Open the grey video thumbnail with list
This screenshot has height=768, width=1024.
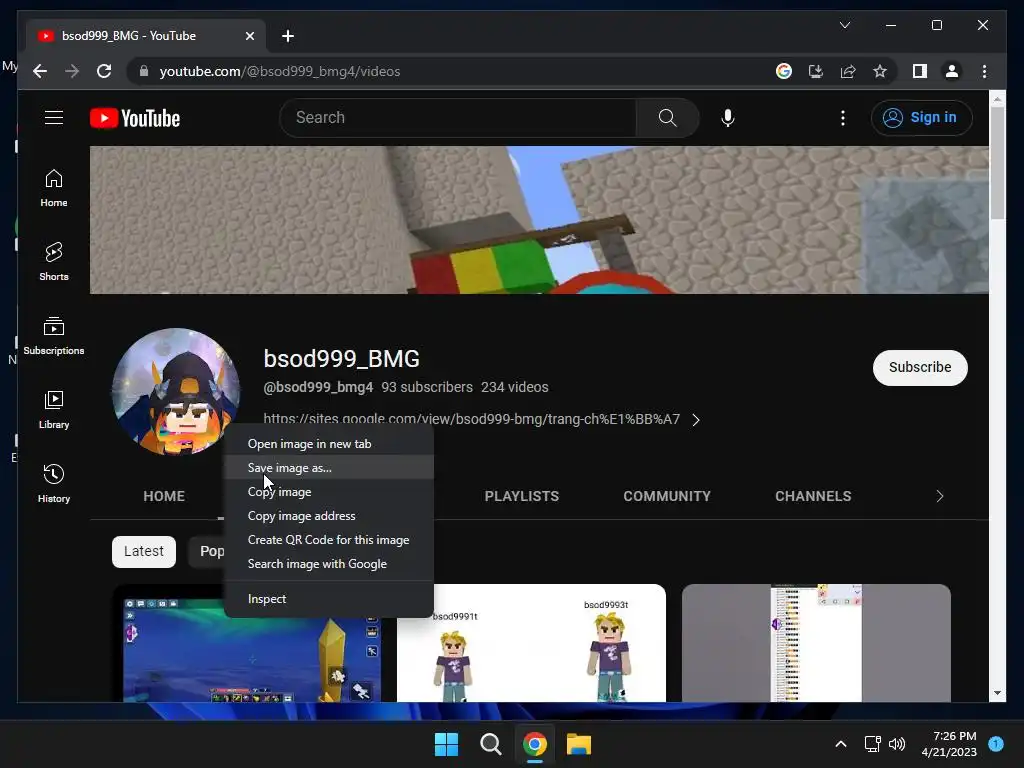pos(816,644)
